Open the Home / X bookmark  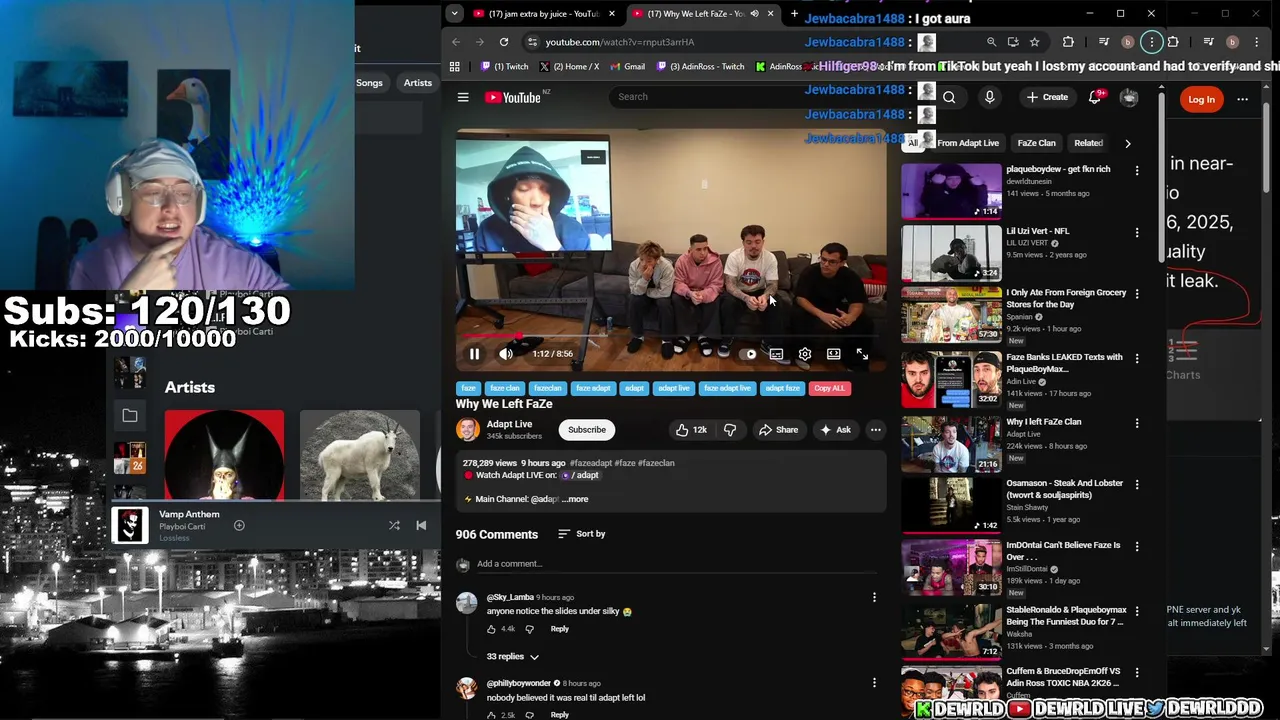[569, 67]
